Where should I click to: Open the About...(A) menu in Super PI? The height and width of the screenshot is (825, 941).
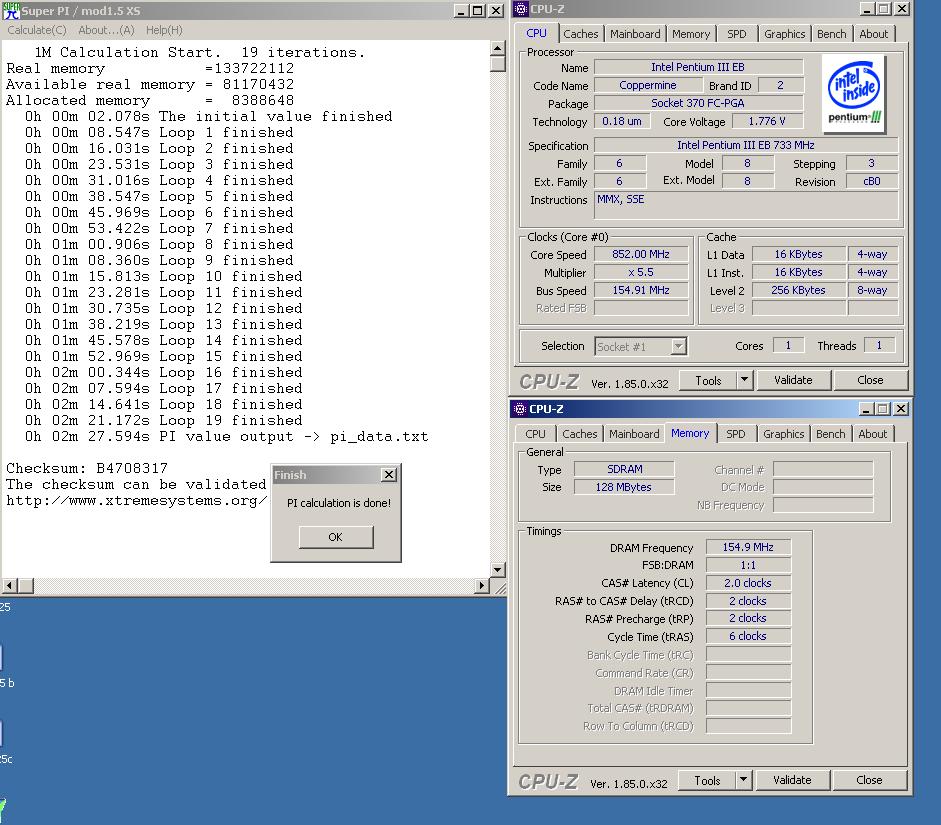coord(106,30)
